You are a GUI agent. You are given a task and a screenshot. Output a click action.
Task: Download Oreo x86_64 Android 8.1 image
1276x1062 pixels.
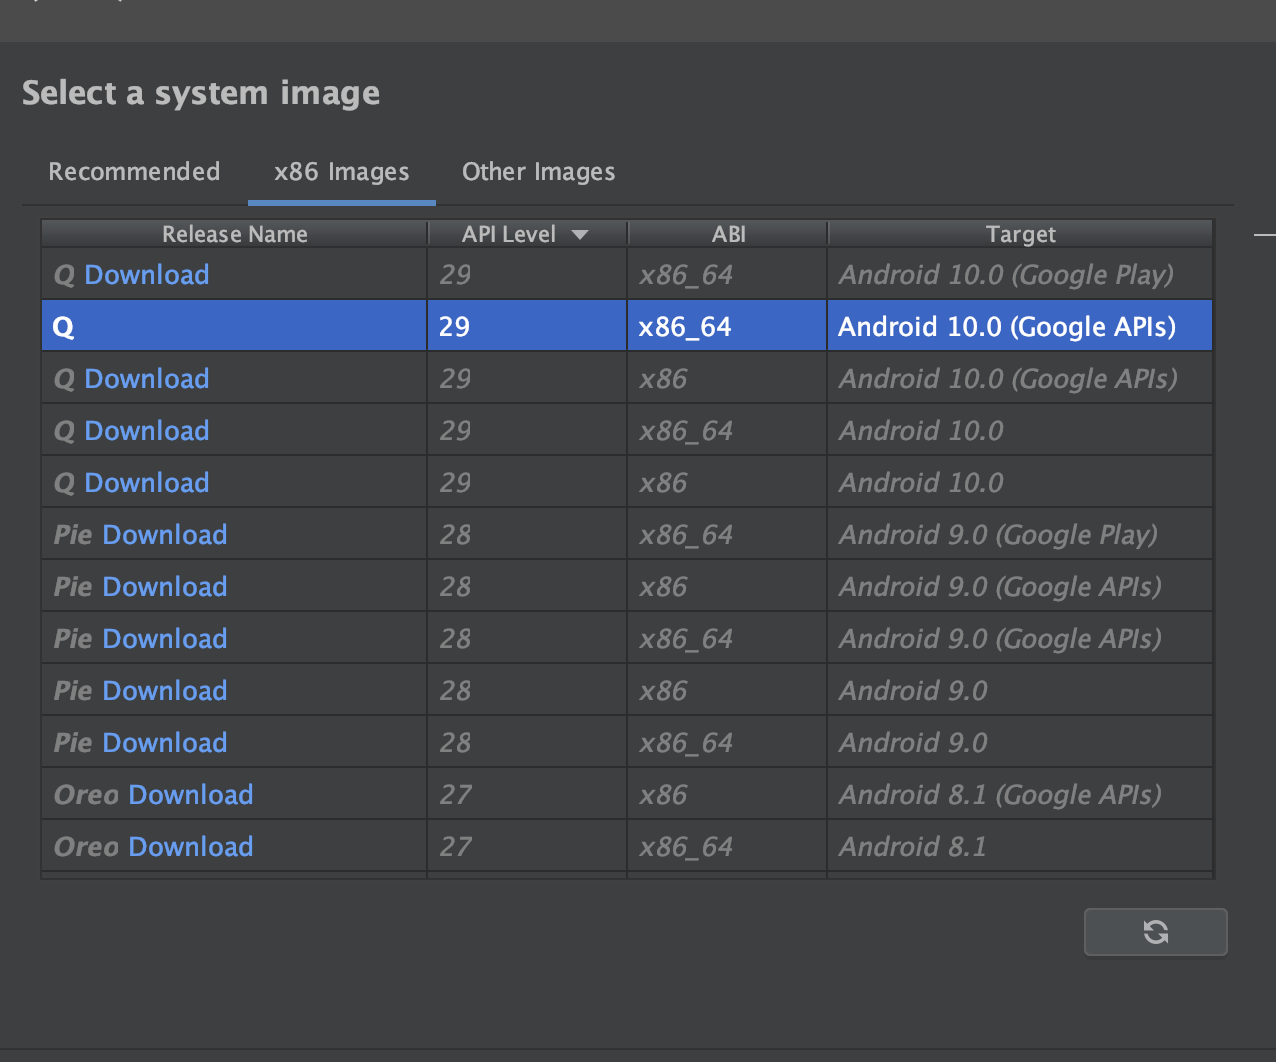191,847
